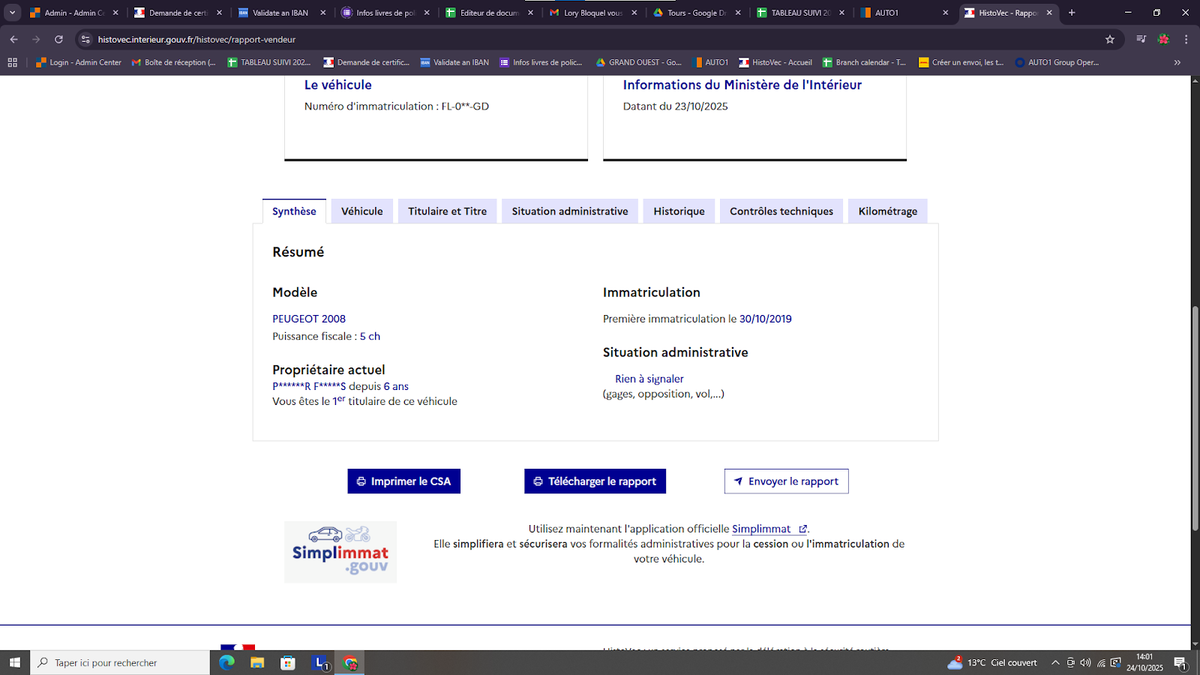Click the address bar URL field
This screenshot has width=1200, height=675.
pyautogui.click(x=590, y=39)
